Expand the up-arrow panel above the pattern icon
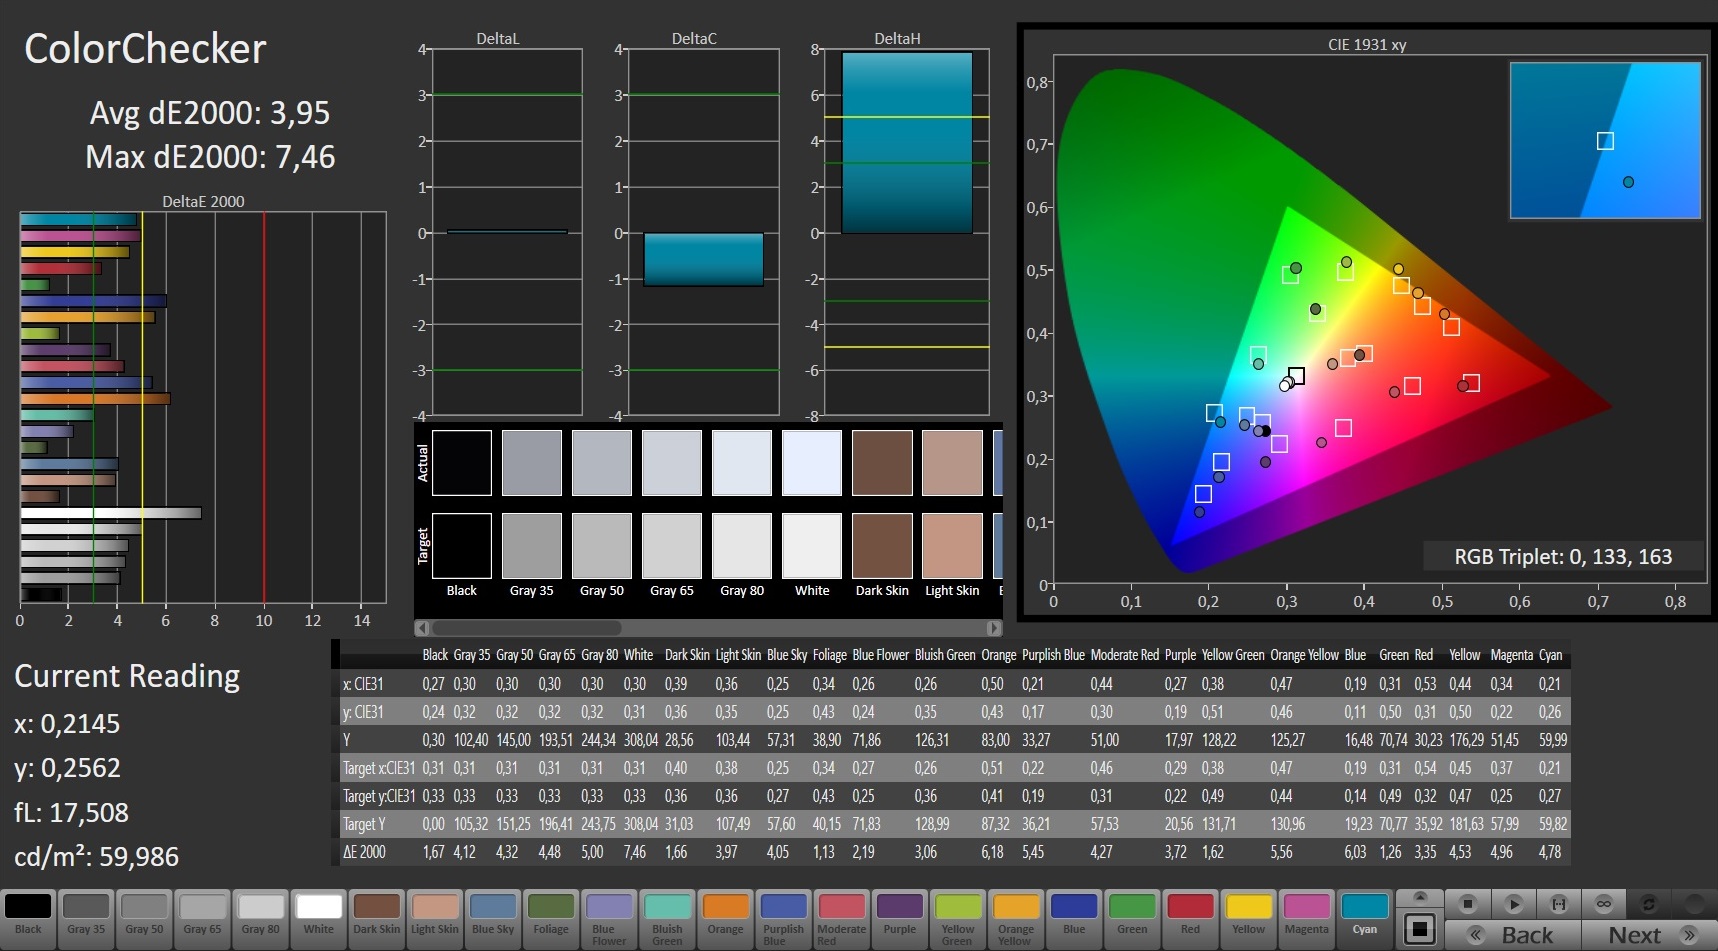Viewport: 1718px width, 951px height. (1419, 897)
